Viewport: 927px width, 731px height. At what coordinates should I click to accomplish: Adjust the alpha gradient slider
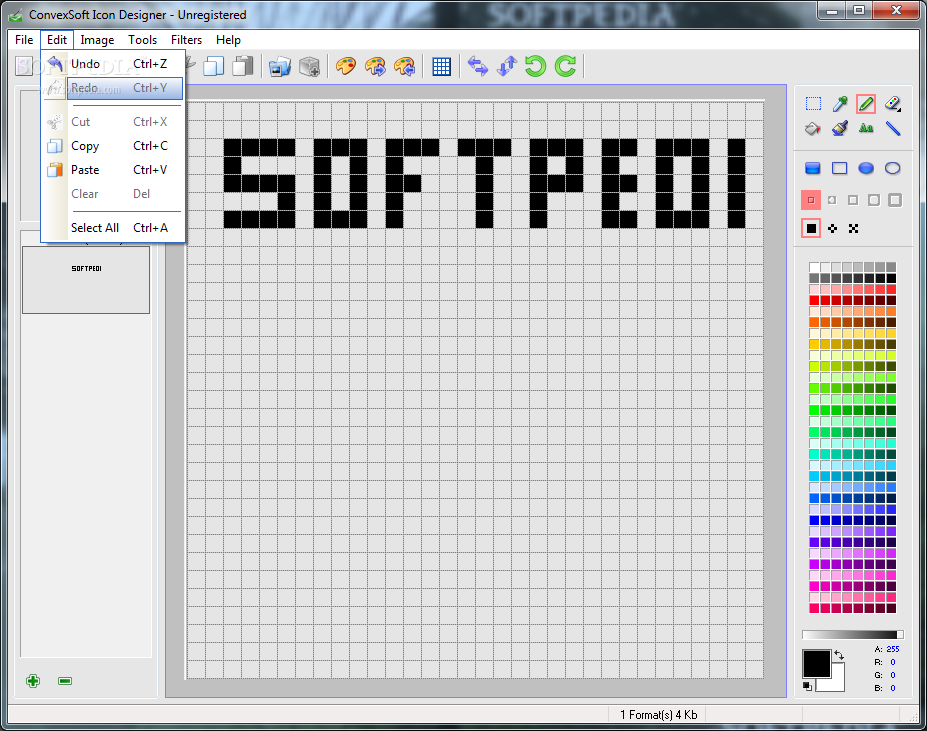pyautogui.click(x=853, y=635)
